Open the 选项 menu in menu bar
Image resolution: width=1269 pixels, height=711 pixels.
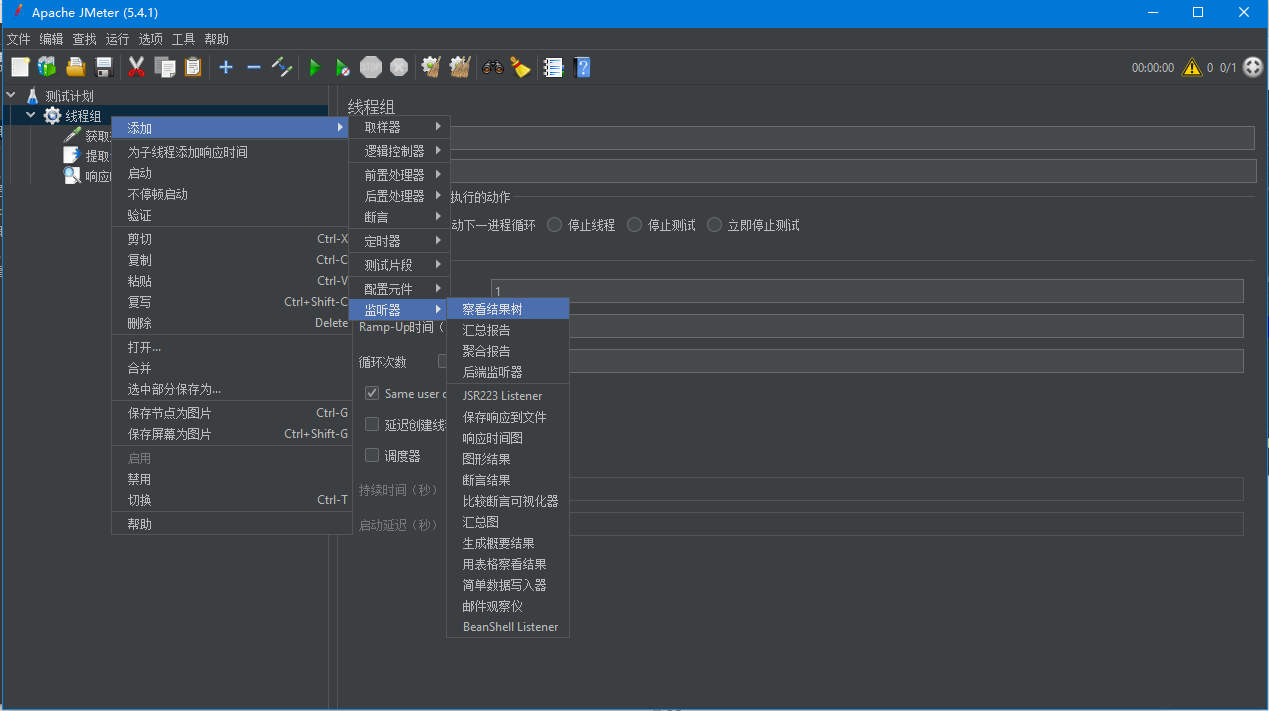pyautogui.click(x=151, y=39)
